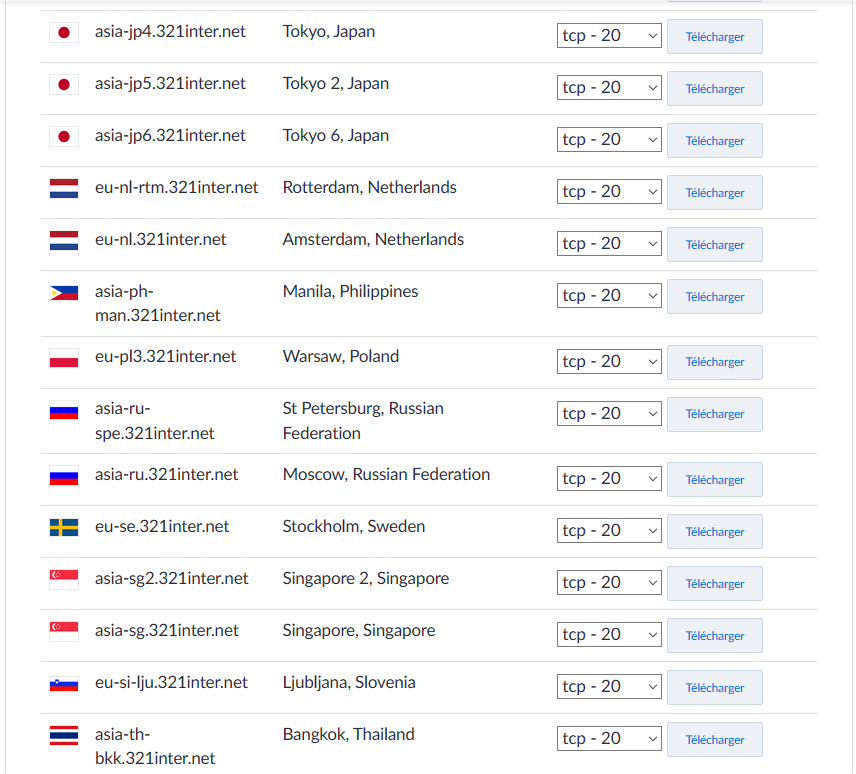Screen dimensions: 856x774
Task: Click the Singapore flag beside asia-sg2.321inter.net
Action: click(x=64, y=580)
